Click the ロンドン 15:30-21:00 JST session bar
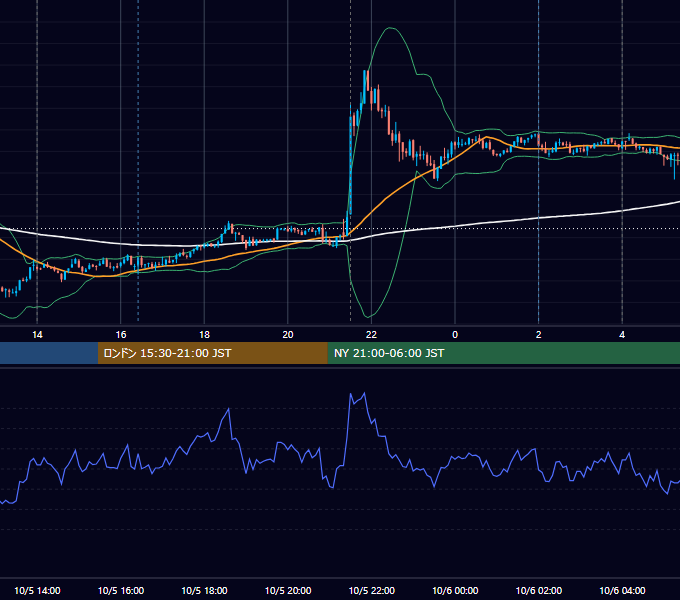The width and height of the screenshot is (680, 600). point(212,353)
